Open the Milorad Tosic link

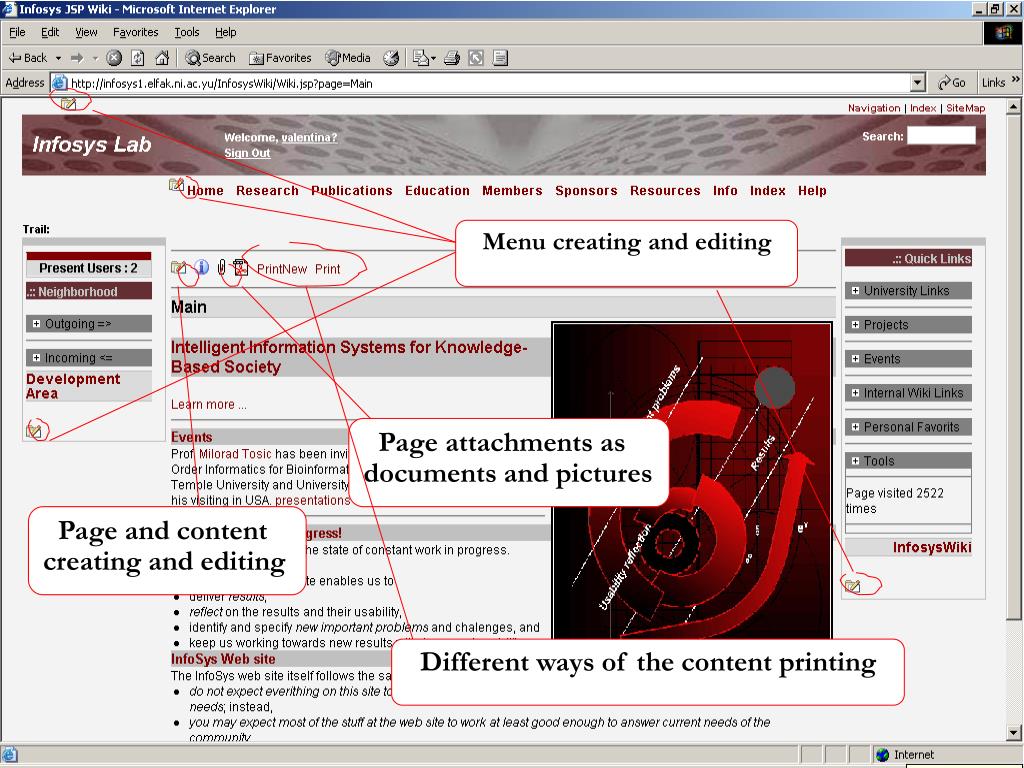[234, 454]
